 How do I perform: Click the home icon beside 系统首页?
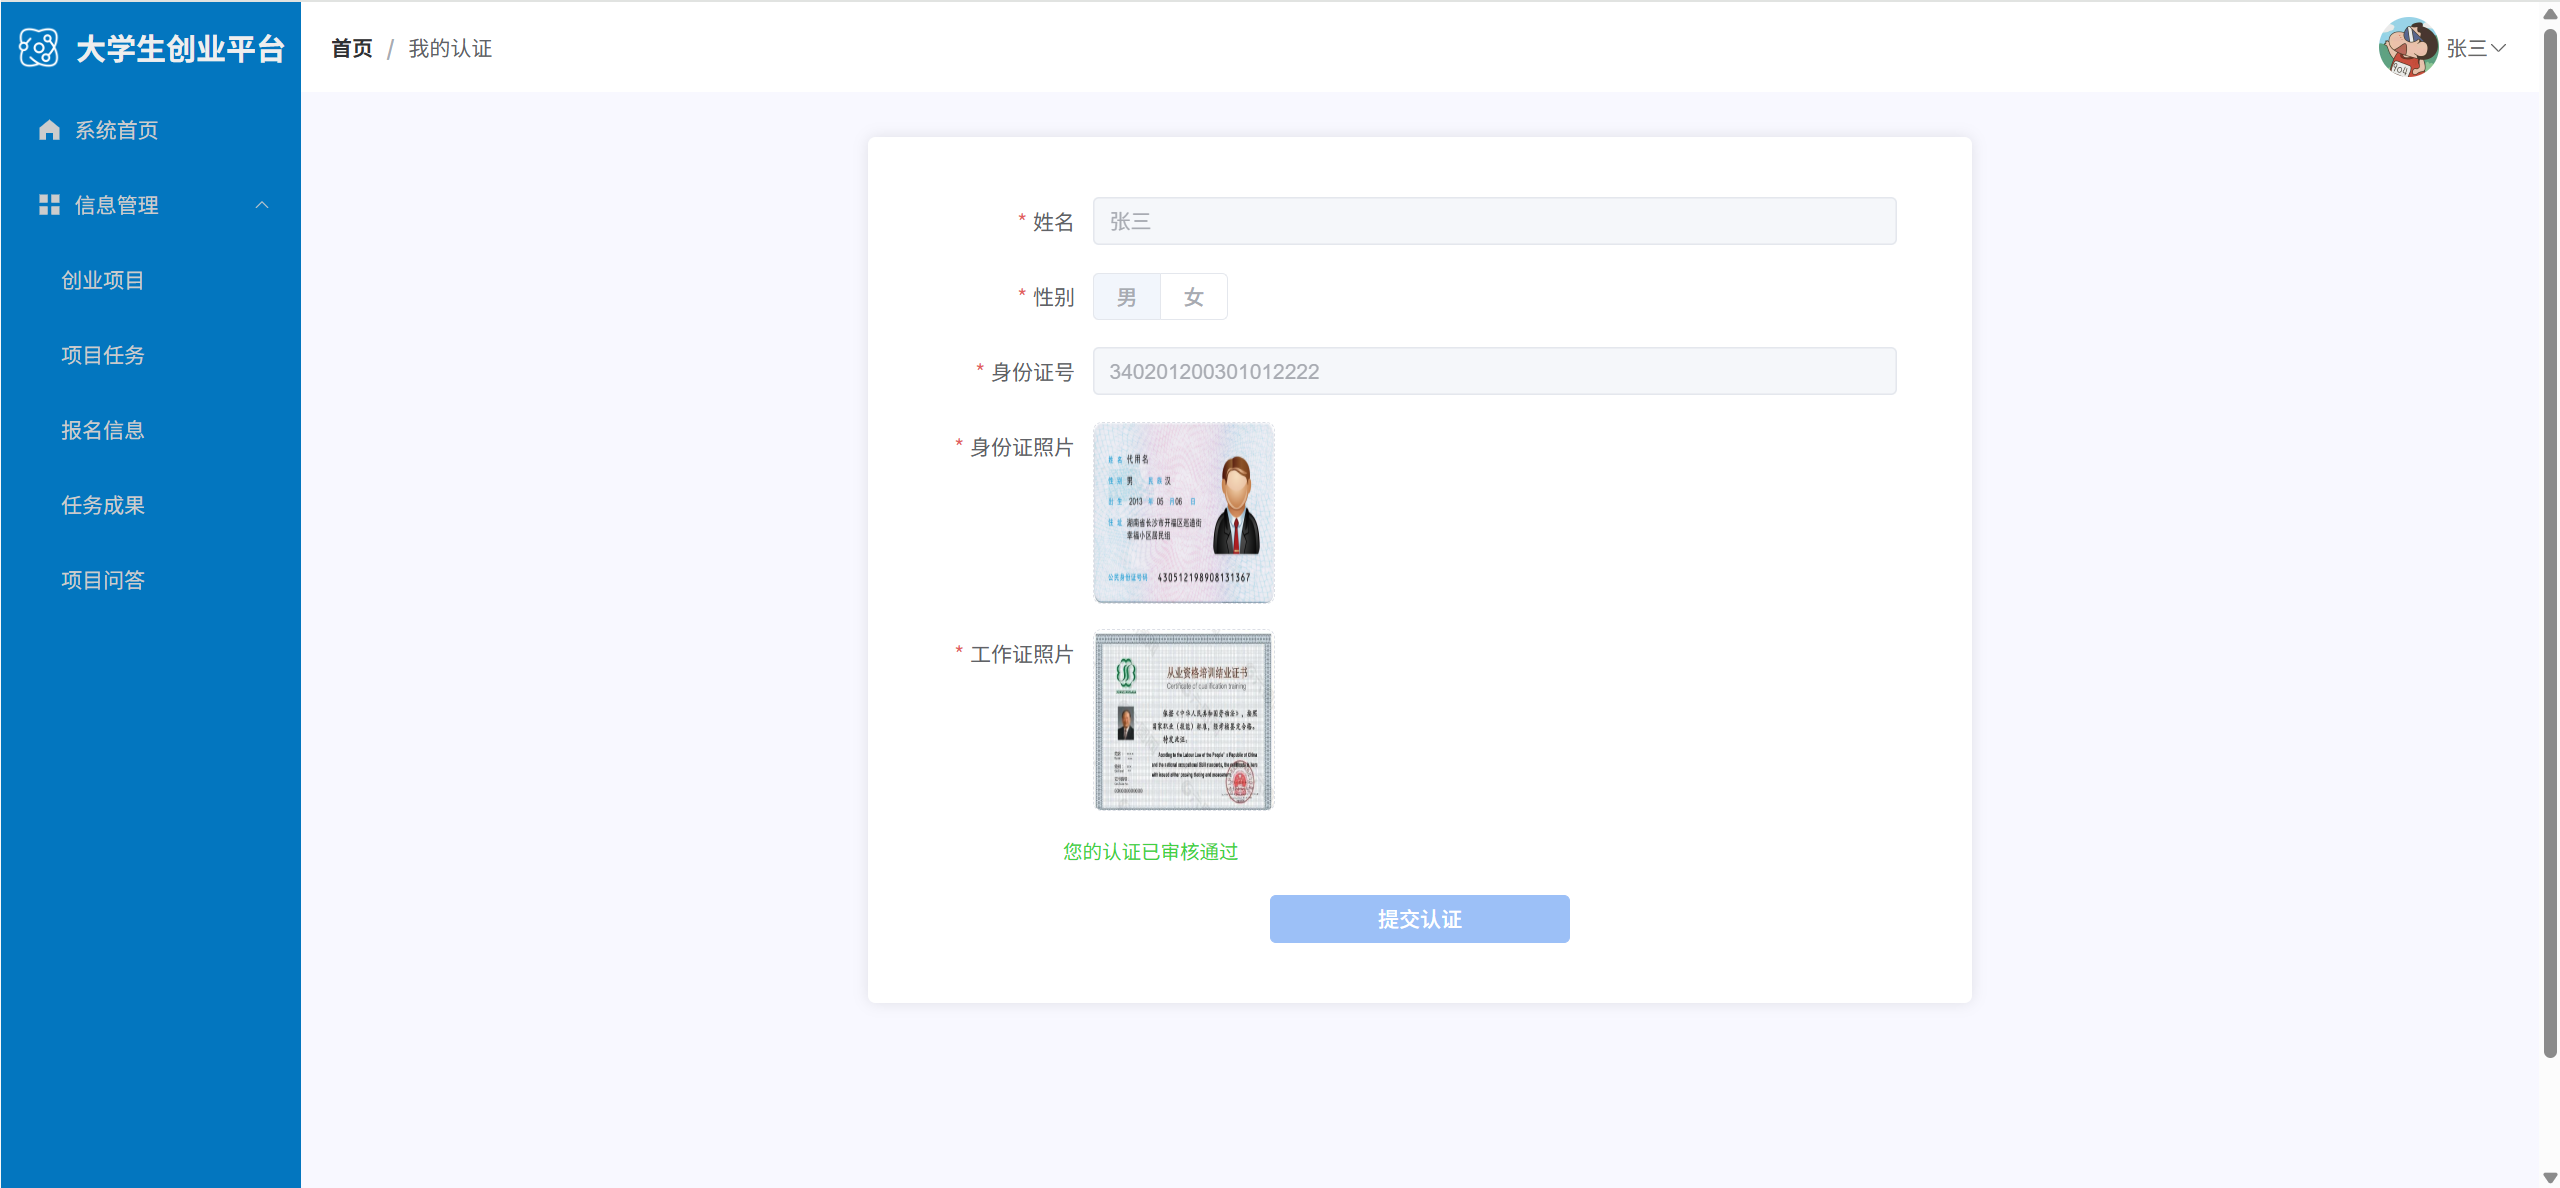coord(49,130)
